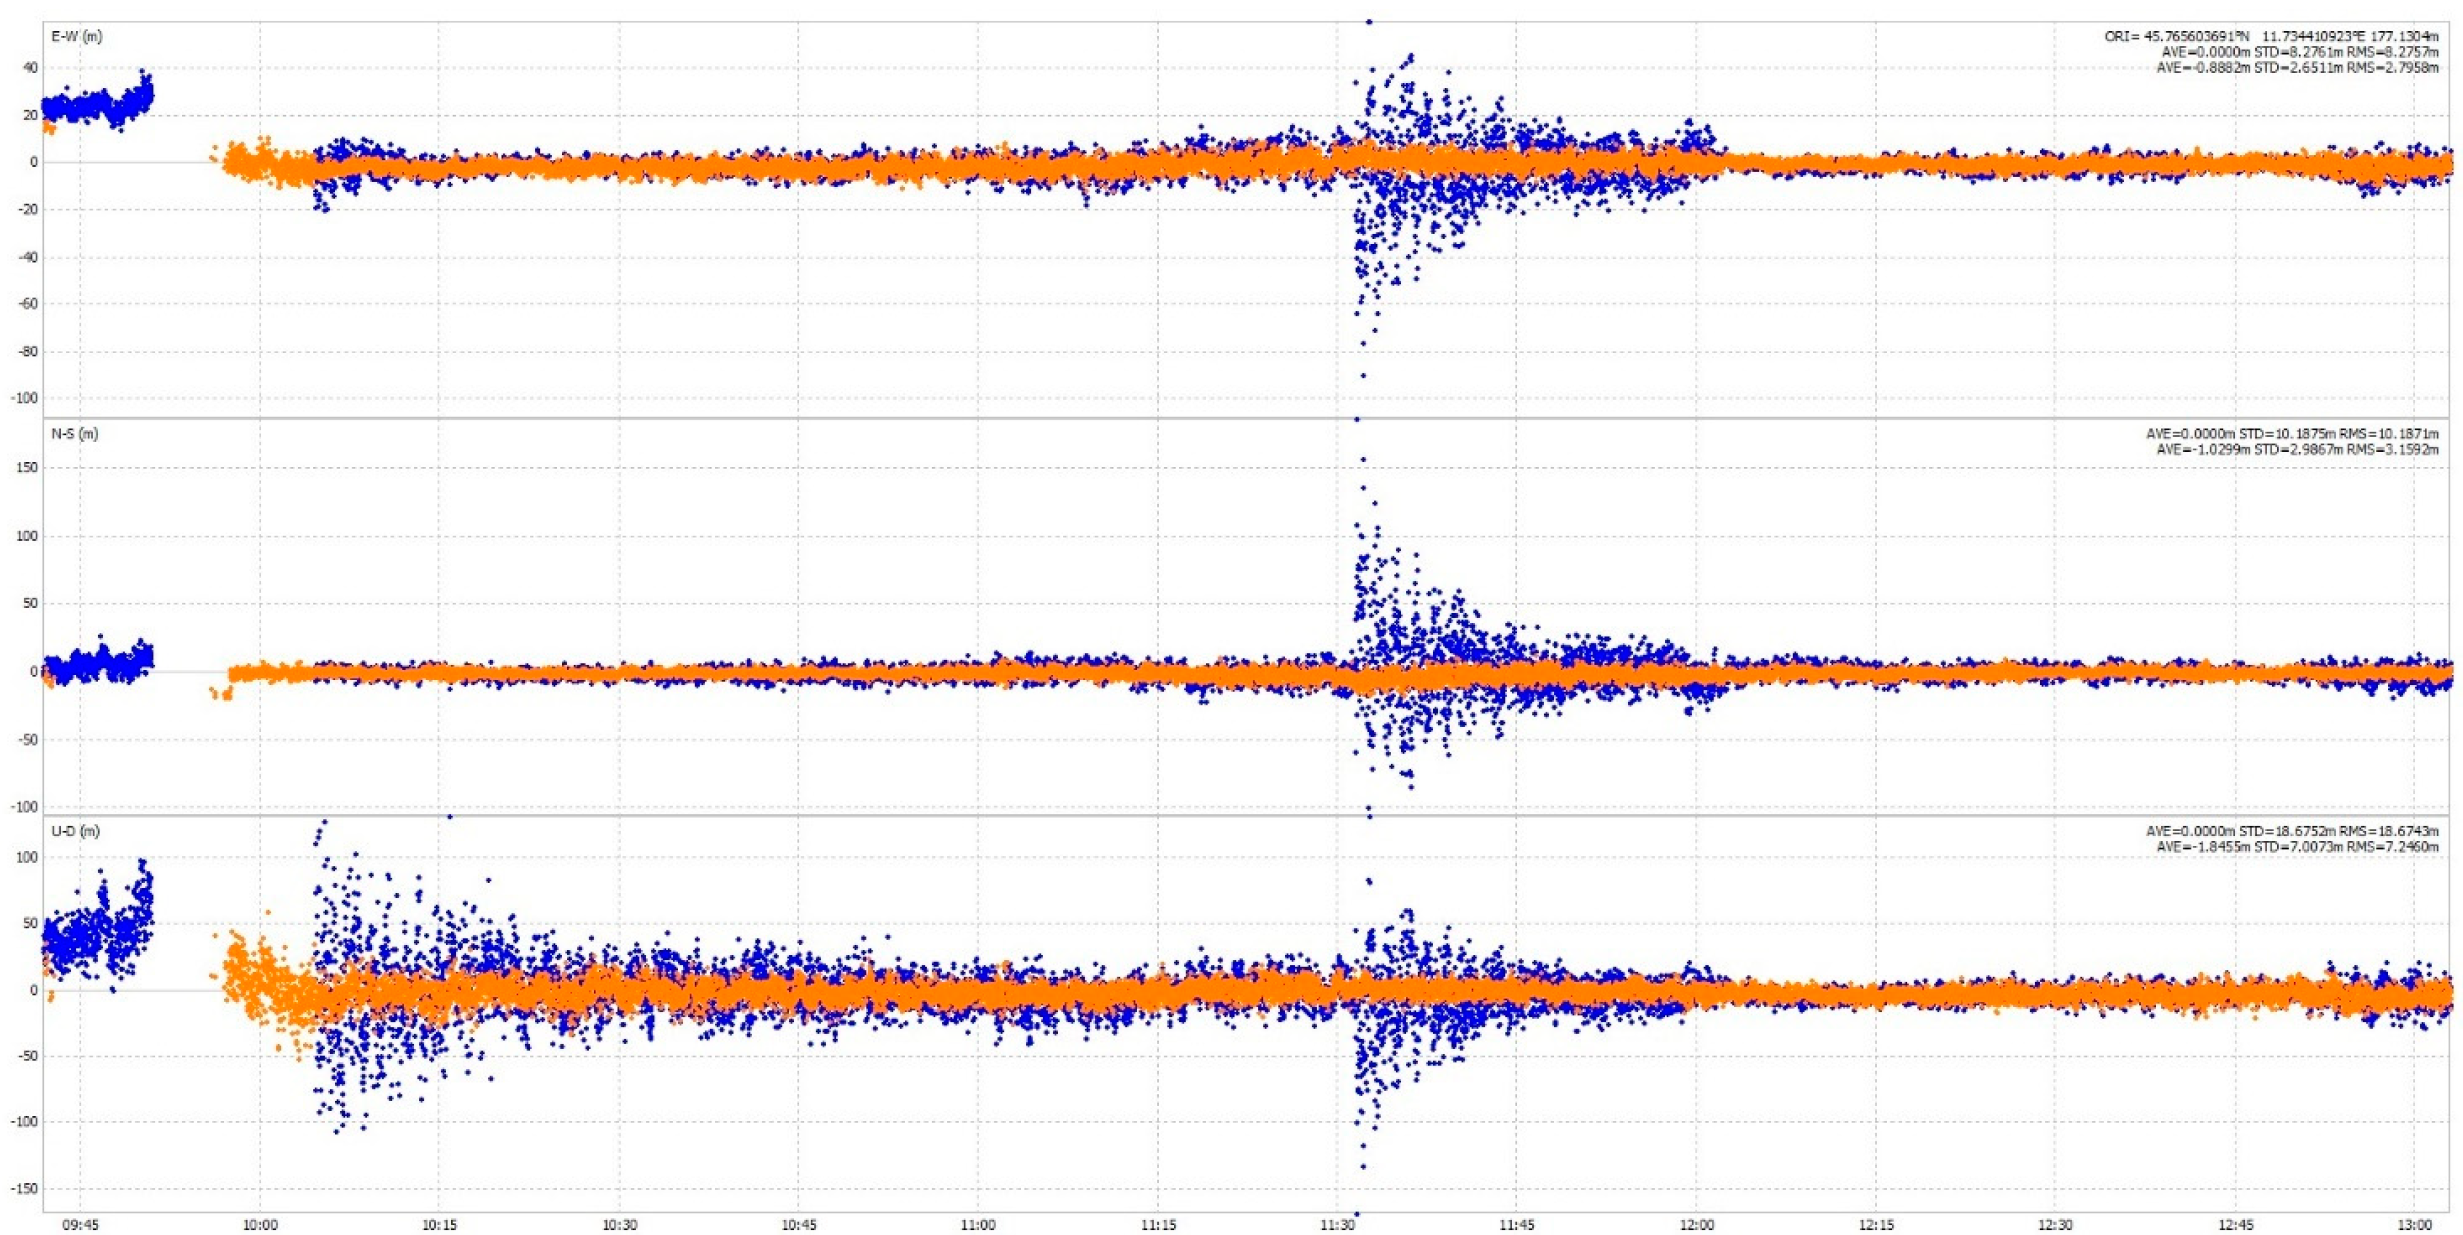Click the U-D (m) panel label
2463x1235 pixels.
click(x=75, y=831)
